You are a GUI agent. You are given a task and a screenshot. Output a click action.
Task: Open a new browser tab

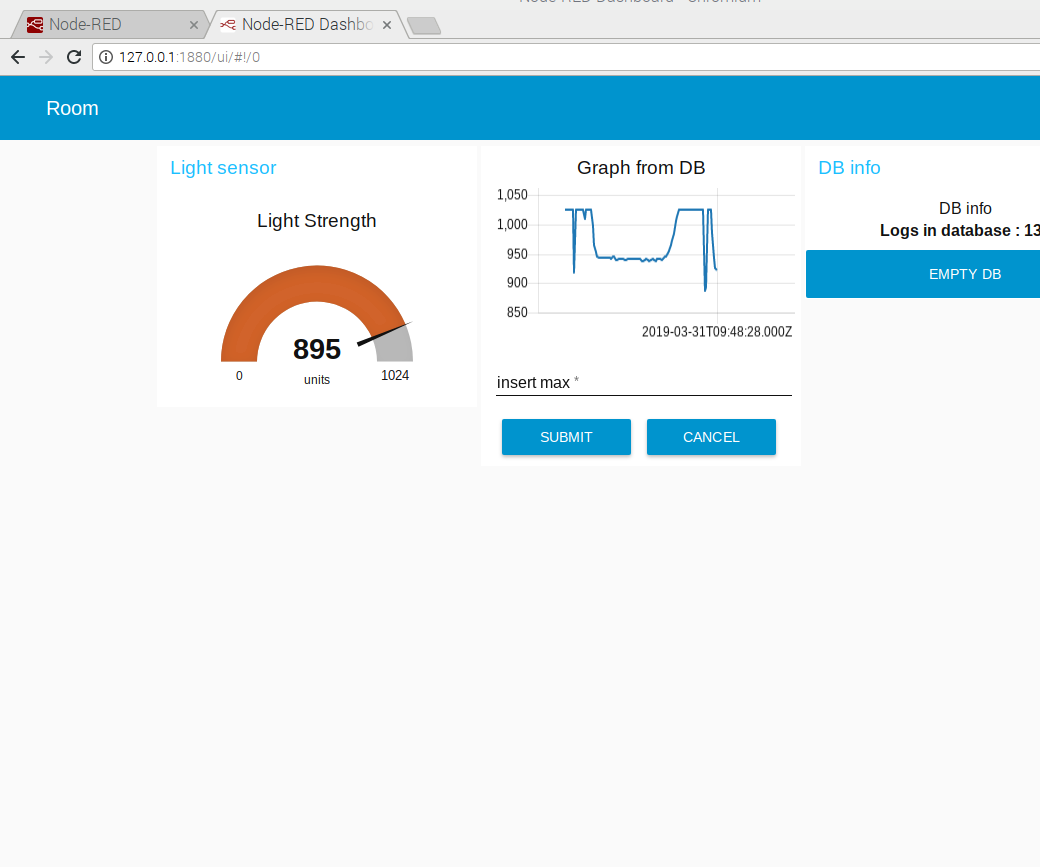424,27
